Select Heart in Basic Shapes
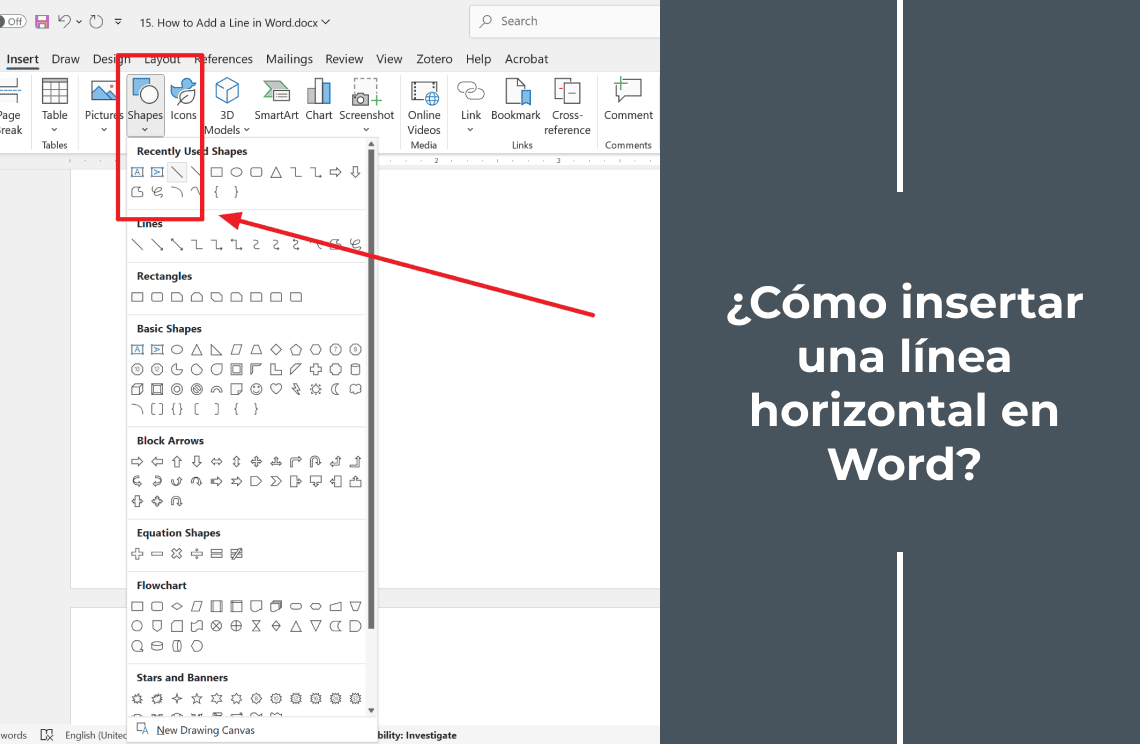Viewport: 1140px width, 744px height. point(276,389)
